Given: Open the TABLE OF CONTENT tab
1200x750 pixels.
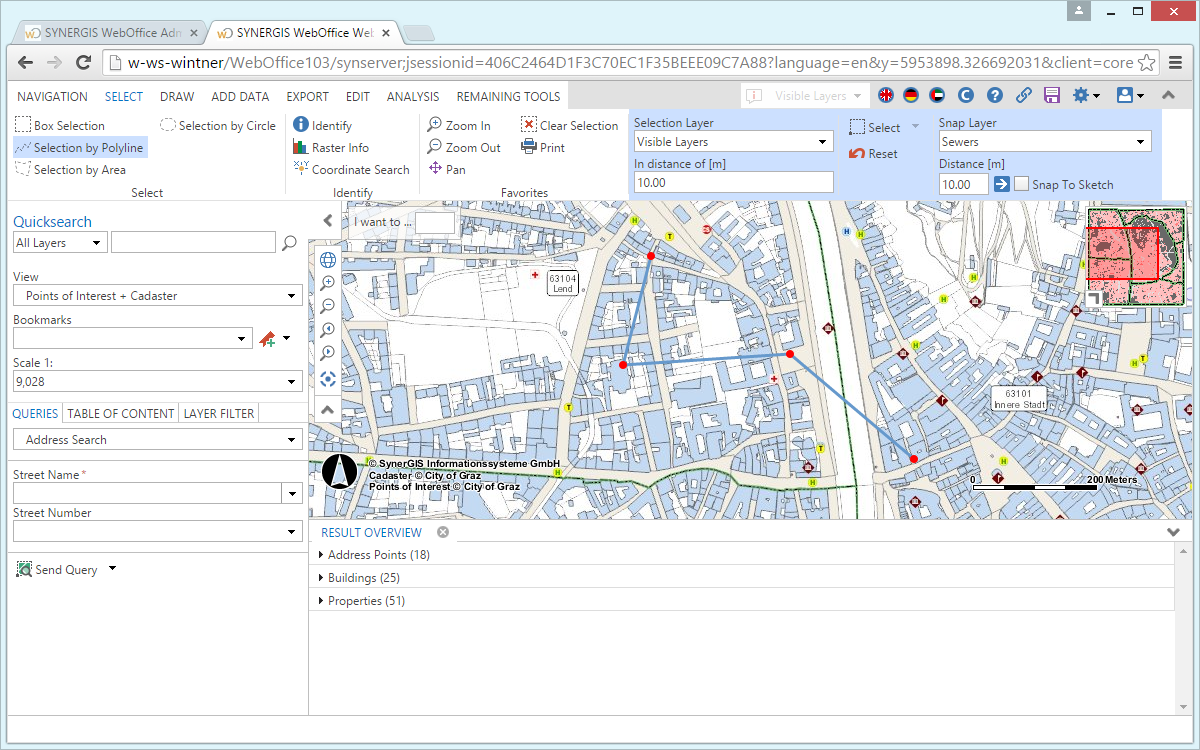Looking at the screenshot, I should point(119,413).
